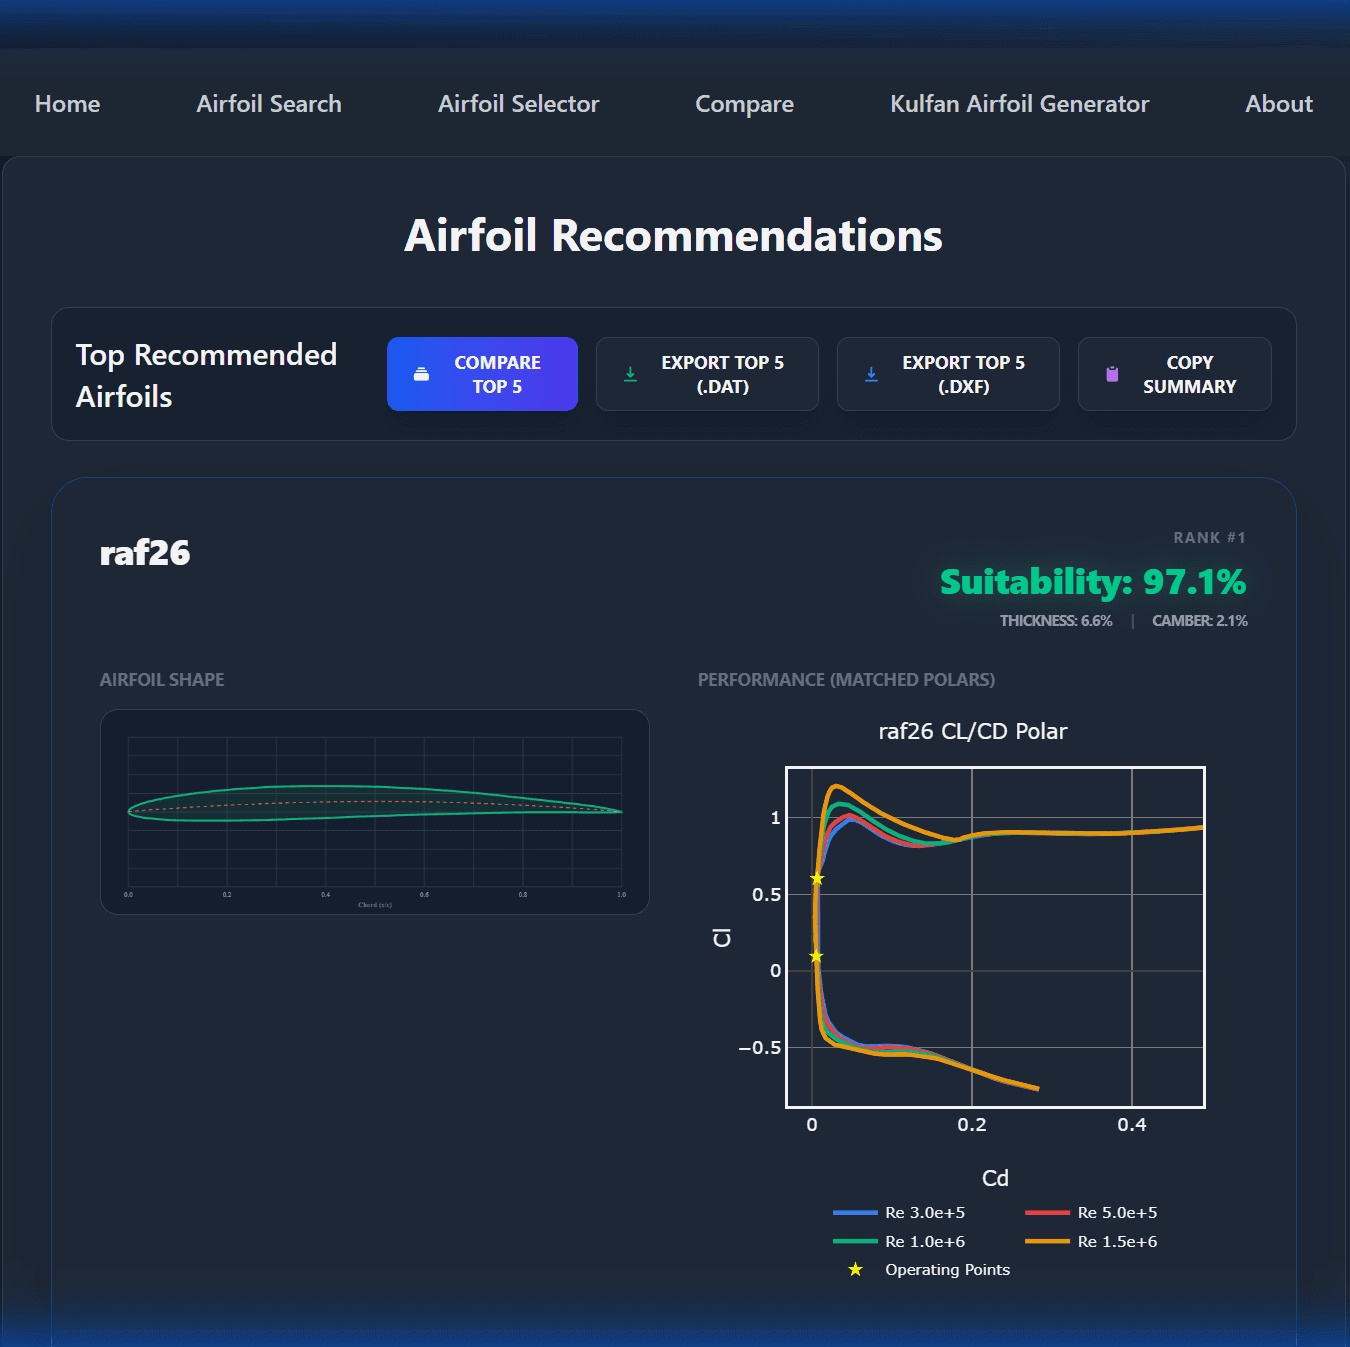Go to the Compare page
Image resolution: width=1350 pixels, height=1347 pixels.
[744, 103]
